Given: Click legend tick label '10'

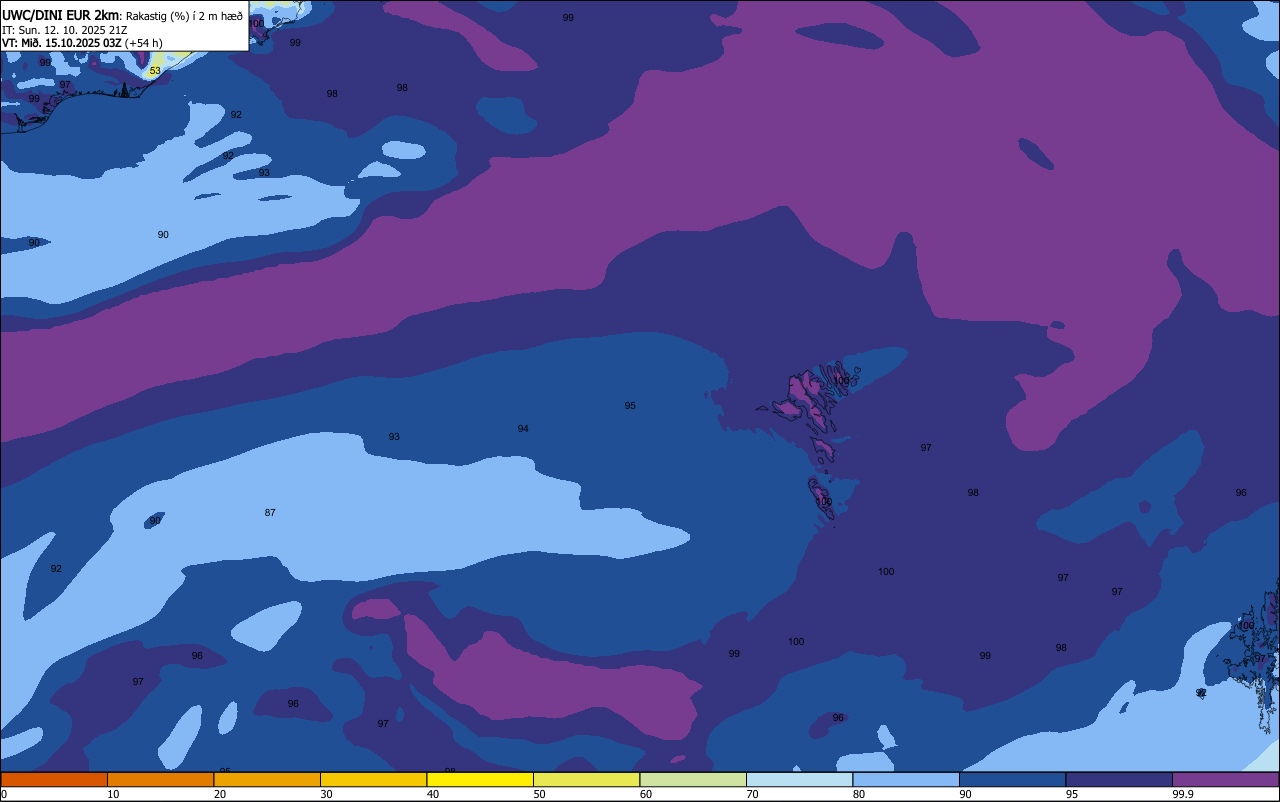Looking at the screenshot, I should pos(113,794).
